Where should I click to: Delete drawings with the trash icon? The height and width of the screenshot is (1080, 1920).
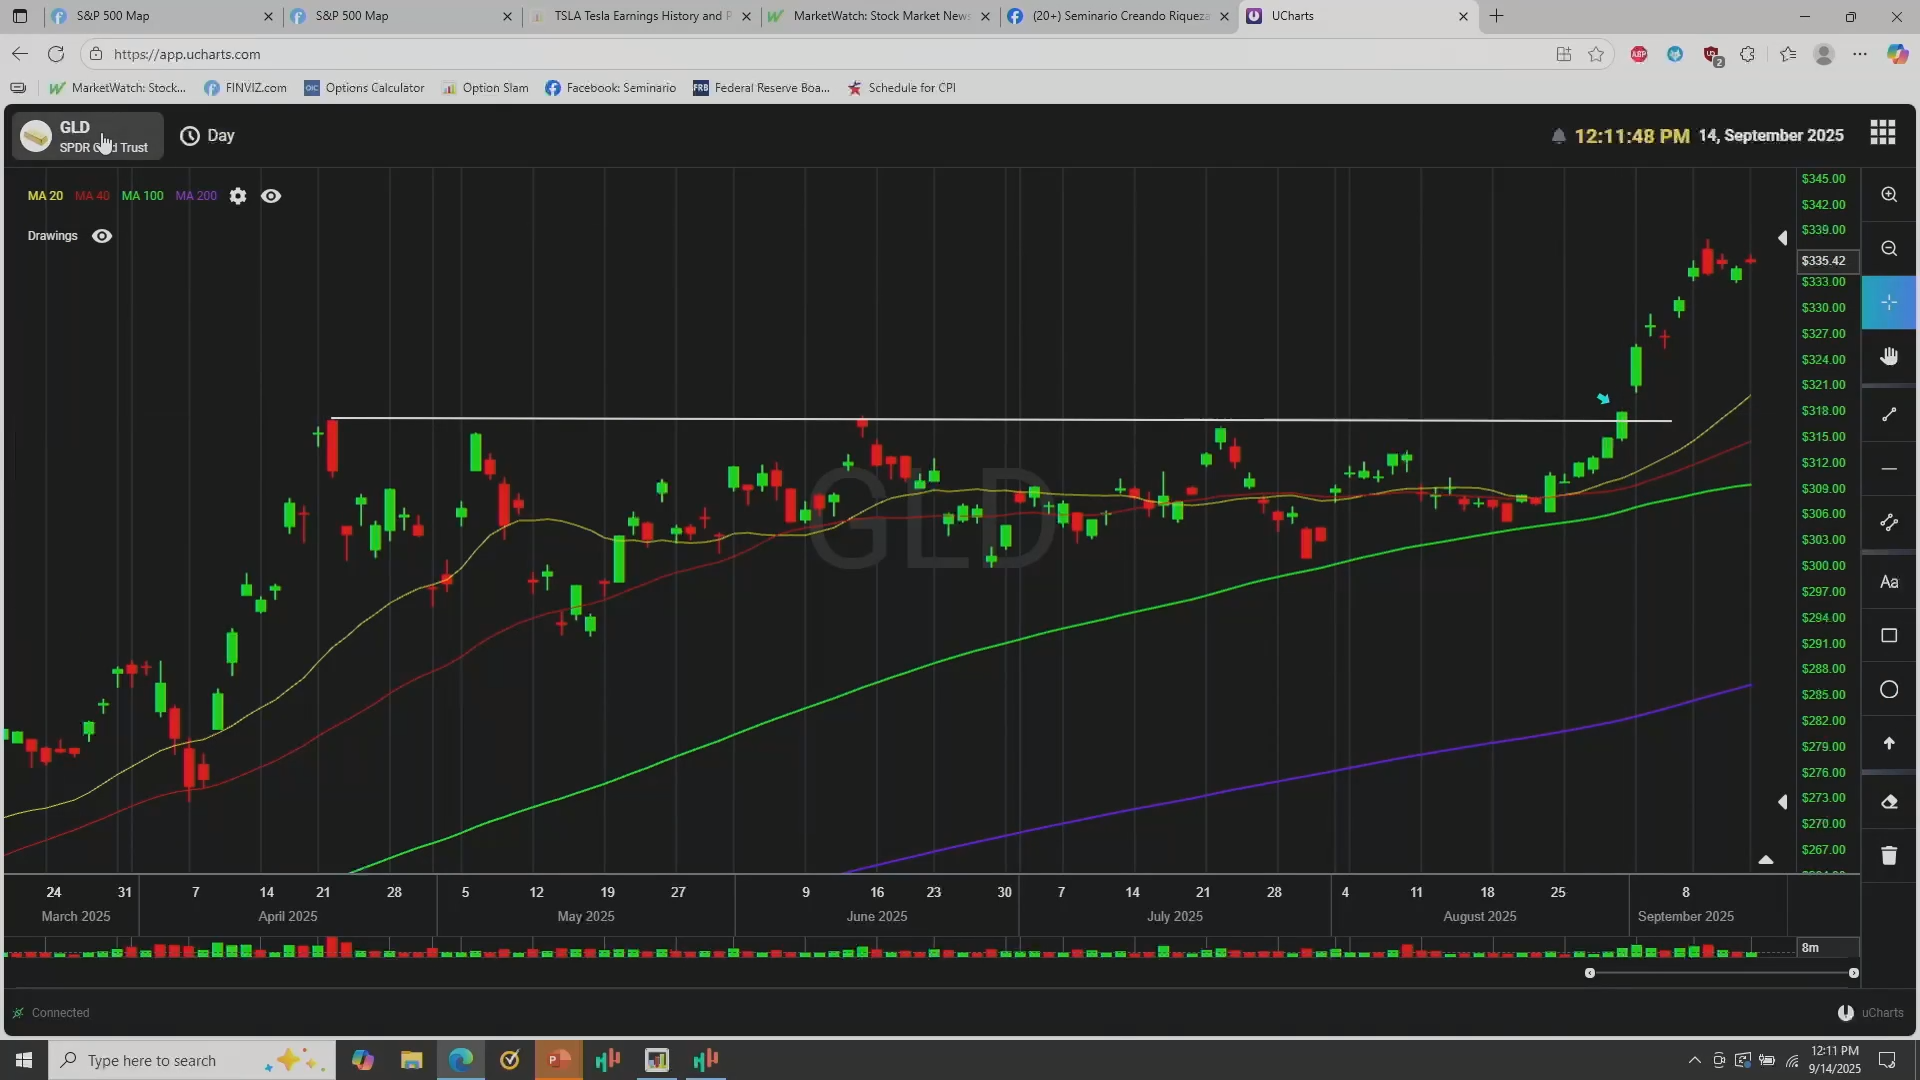tap(1888, 856)
